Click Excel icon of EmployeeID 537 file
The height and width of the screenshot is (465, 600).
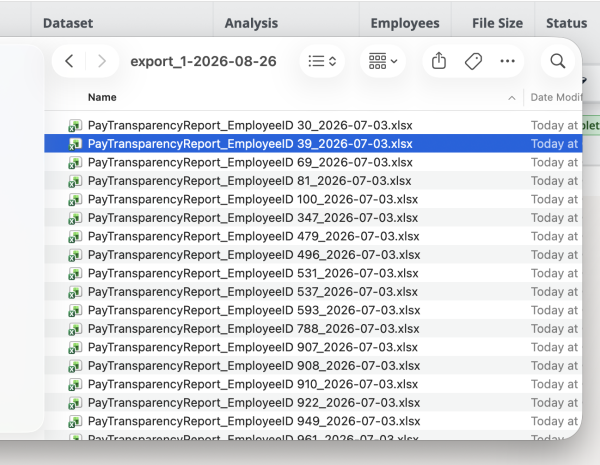75,292
